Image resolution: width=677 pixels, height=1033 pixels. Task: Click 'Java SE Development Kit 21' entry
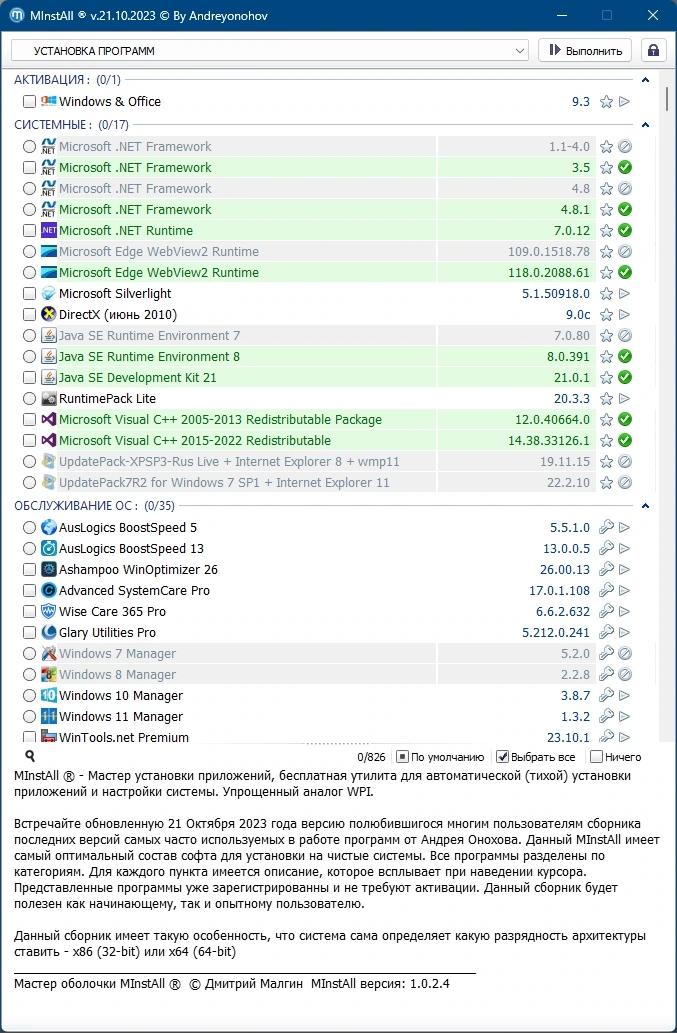[138, 378]
